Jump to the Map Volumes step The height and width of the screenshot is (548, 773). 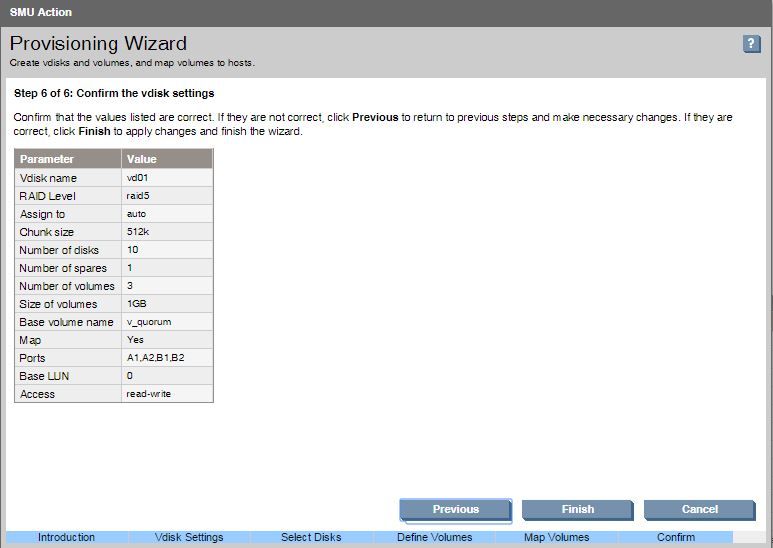(556, 538)
